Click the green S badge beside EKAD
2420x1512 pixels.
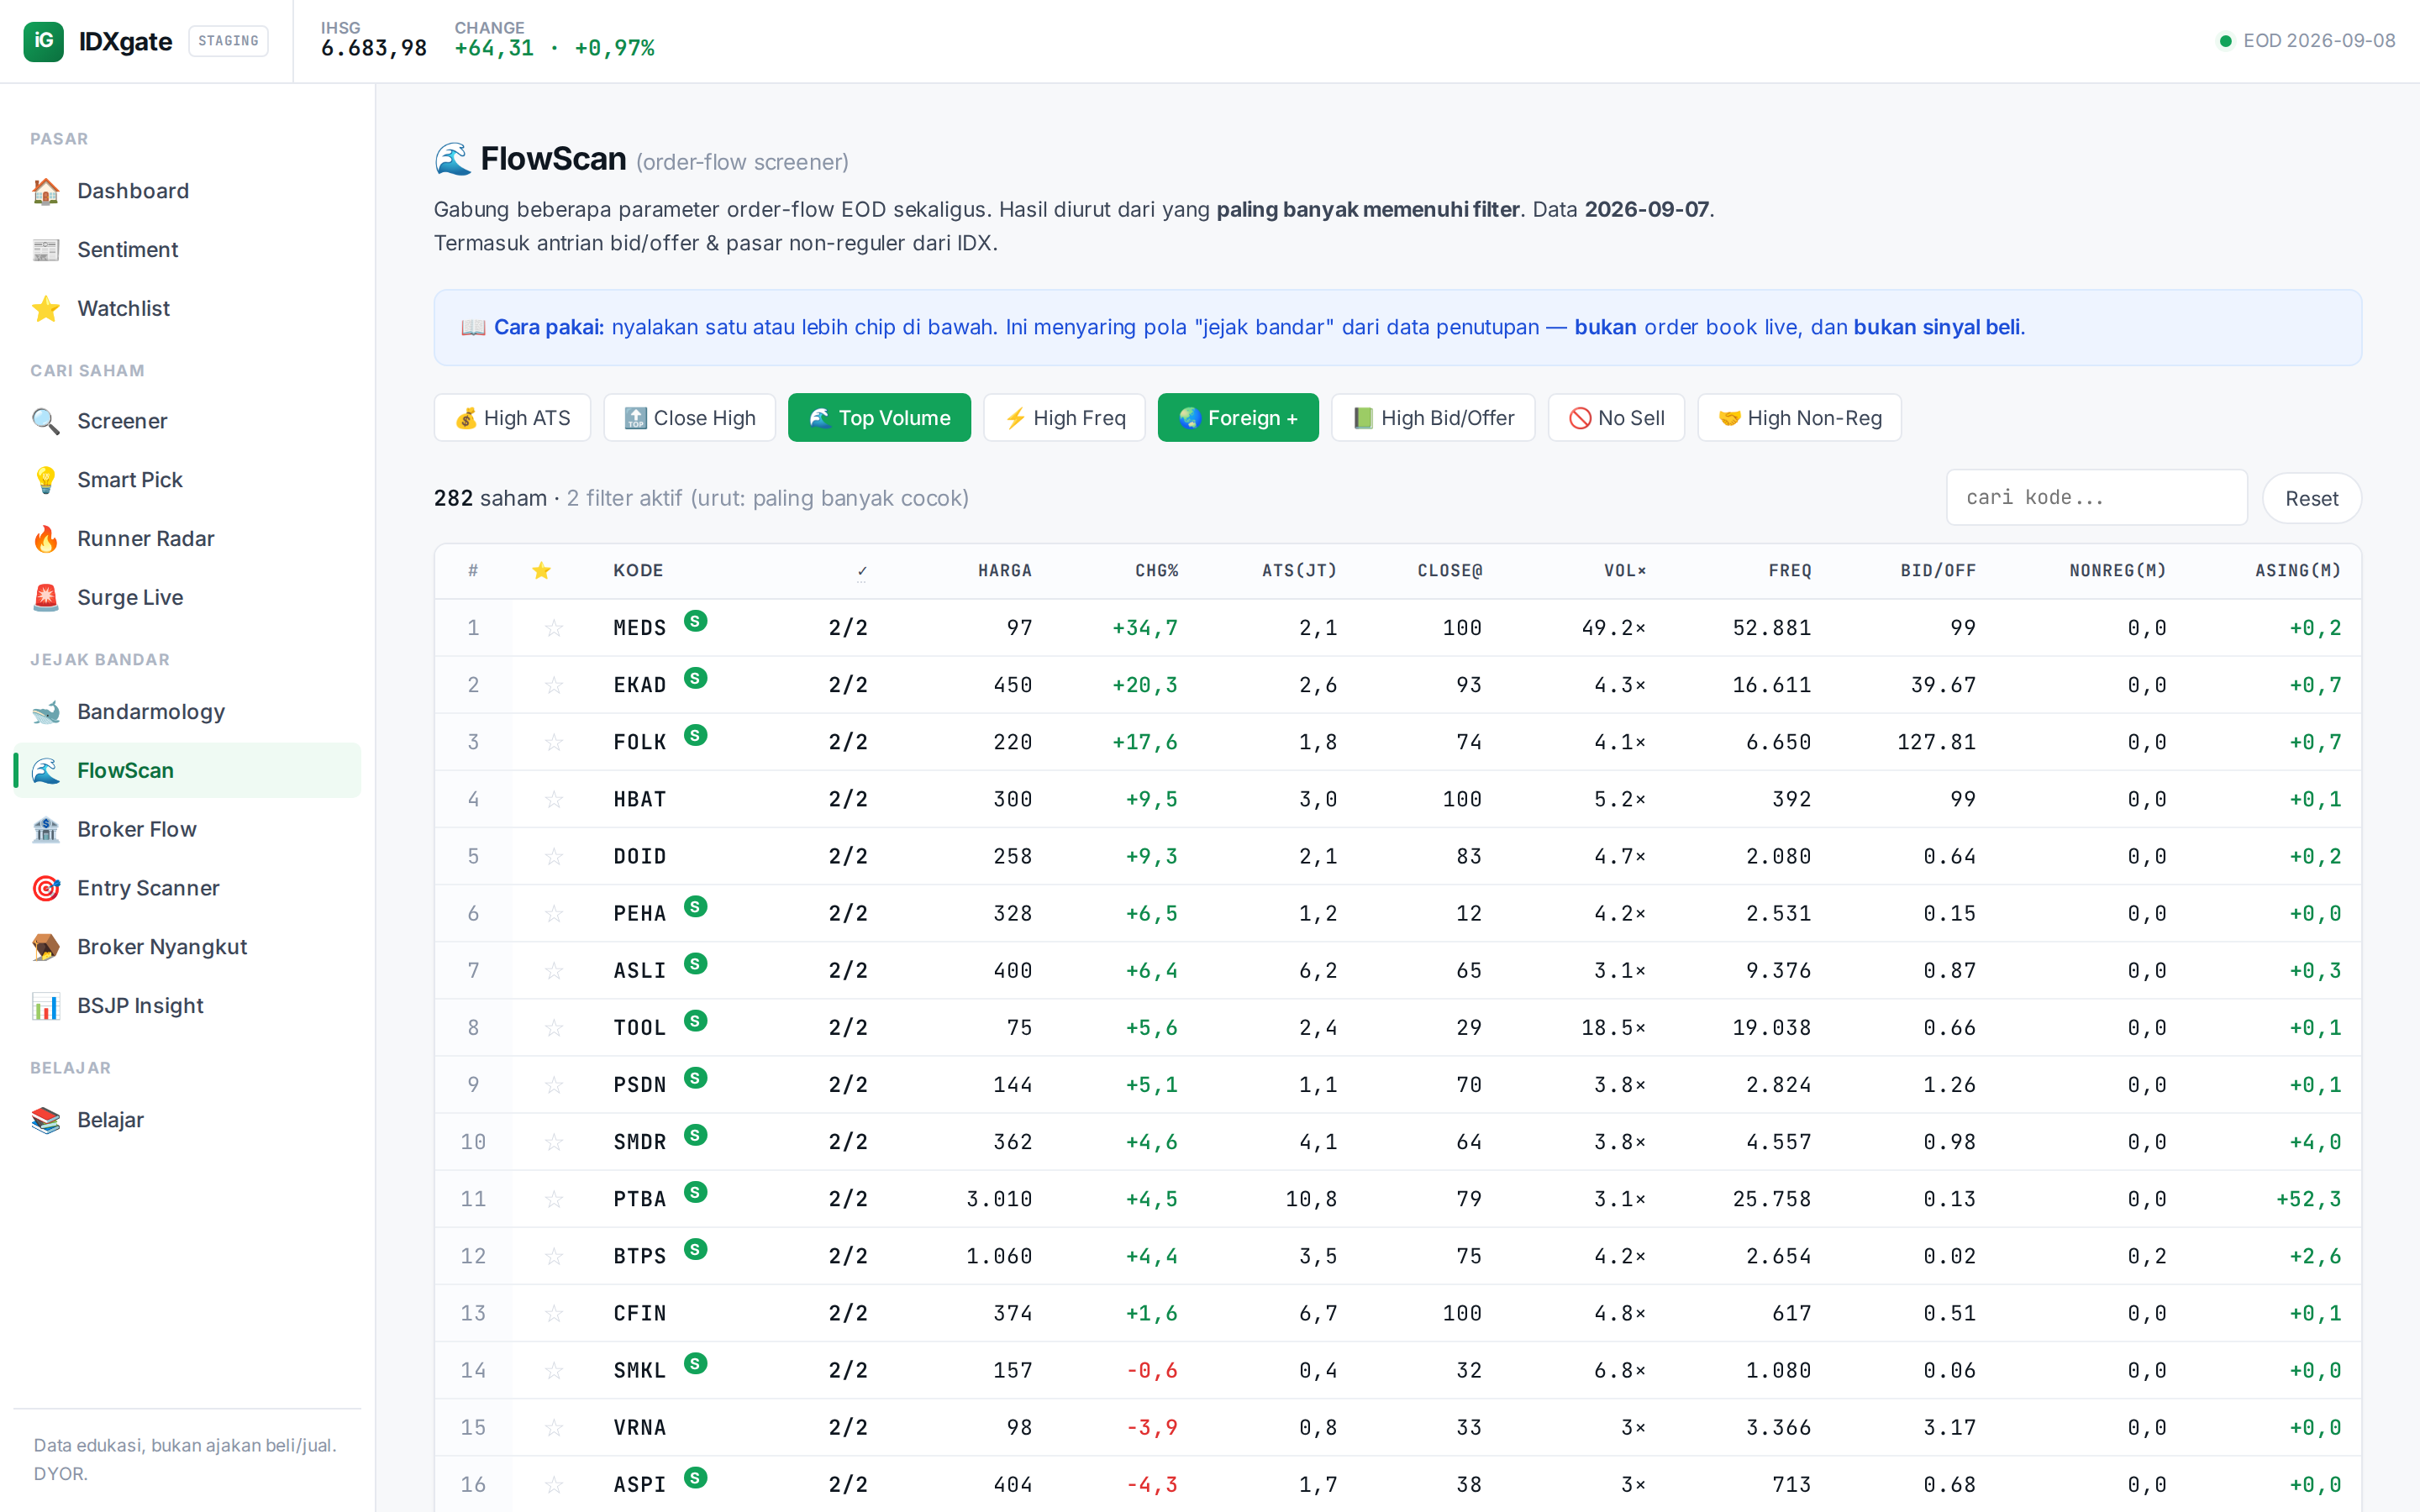[x=696, y=678]
